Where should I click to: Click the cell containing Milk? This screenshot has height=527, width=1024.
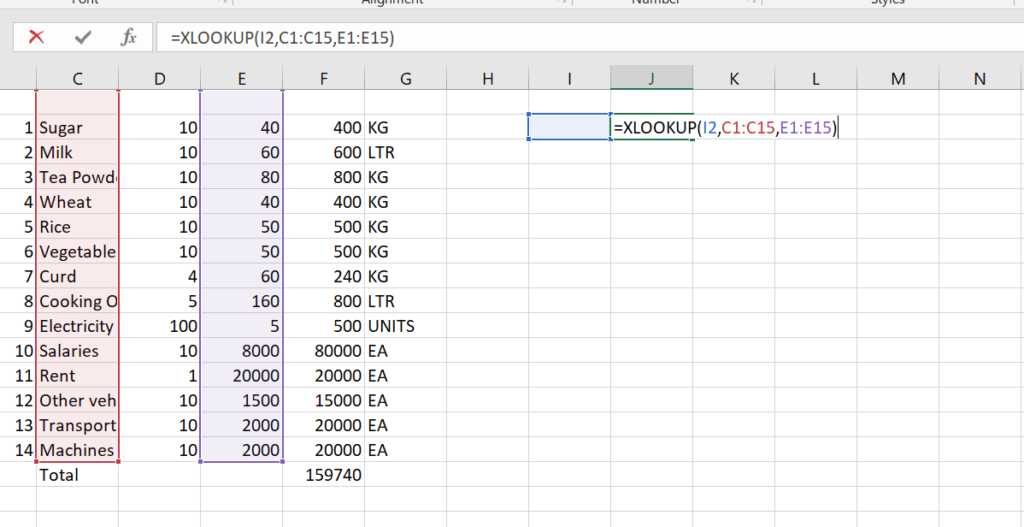pyautogui.click(x=78, y=152)
